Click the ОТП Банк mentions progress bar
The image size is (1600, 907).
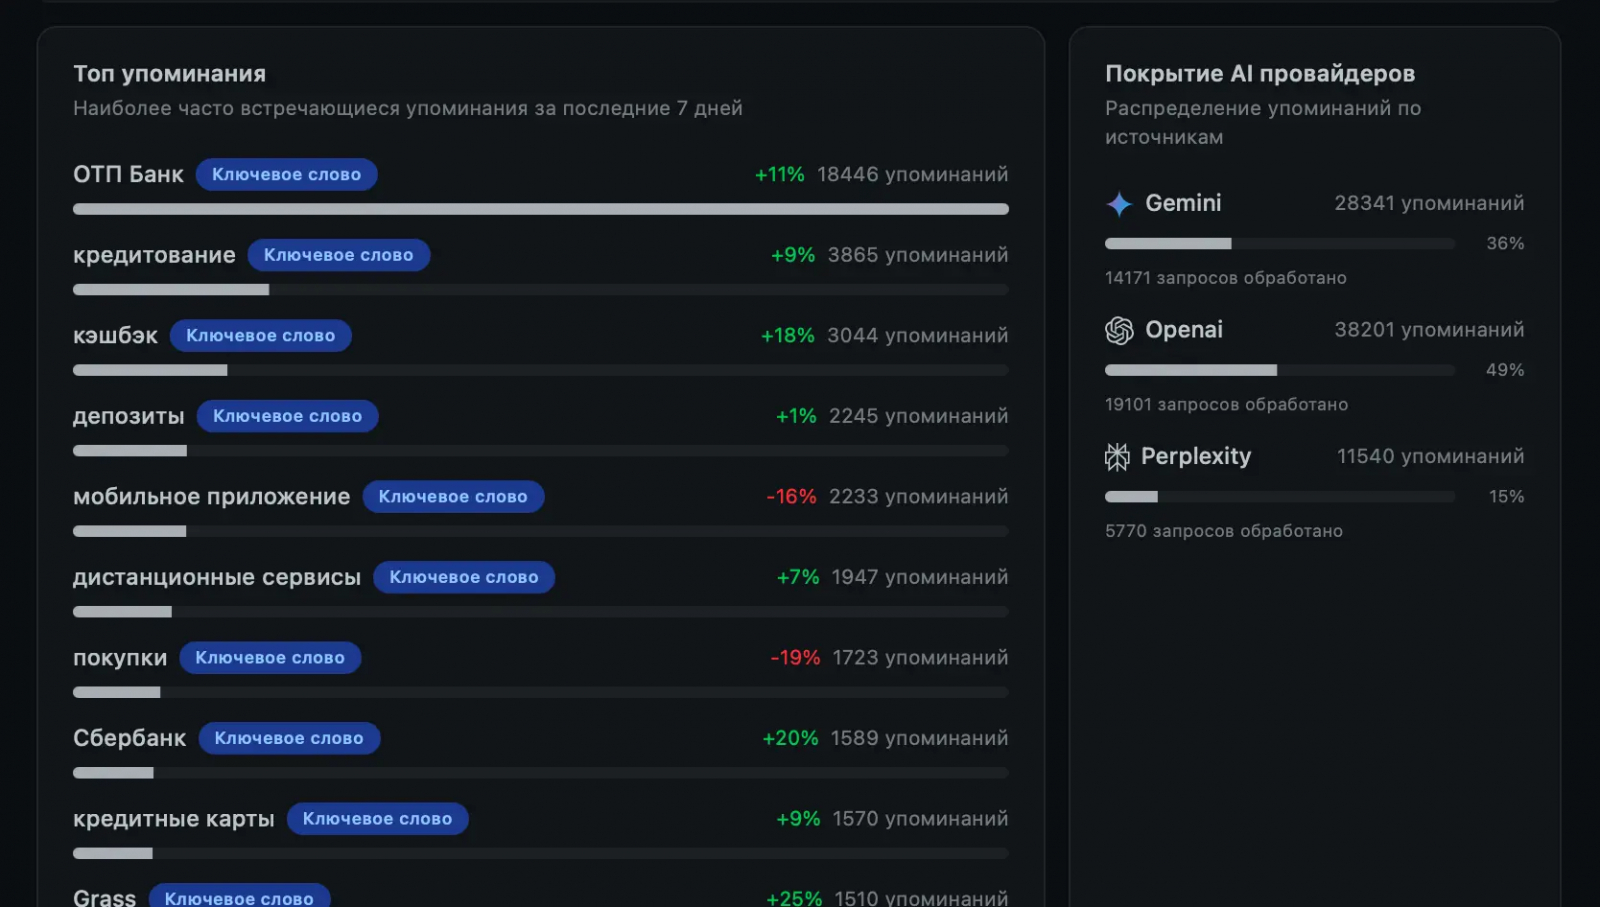click(x=540, y=209)
